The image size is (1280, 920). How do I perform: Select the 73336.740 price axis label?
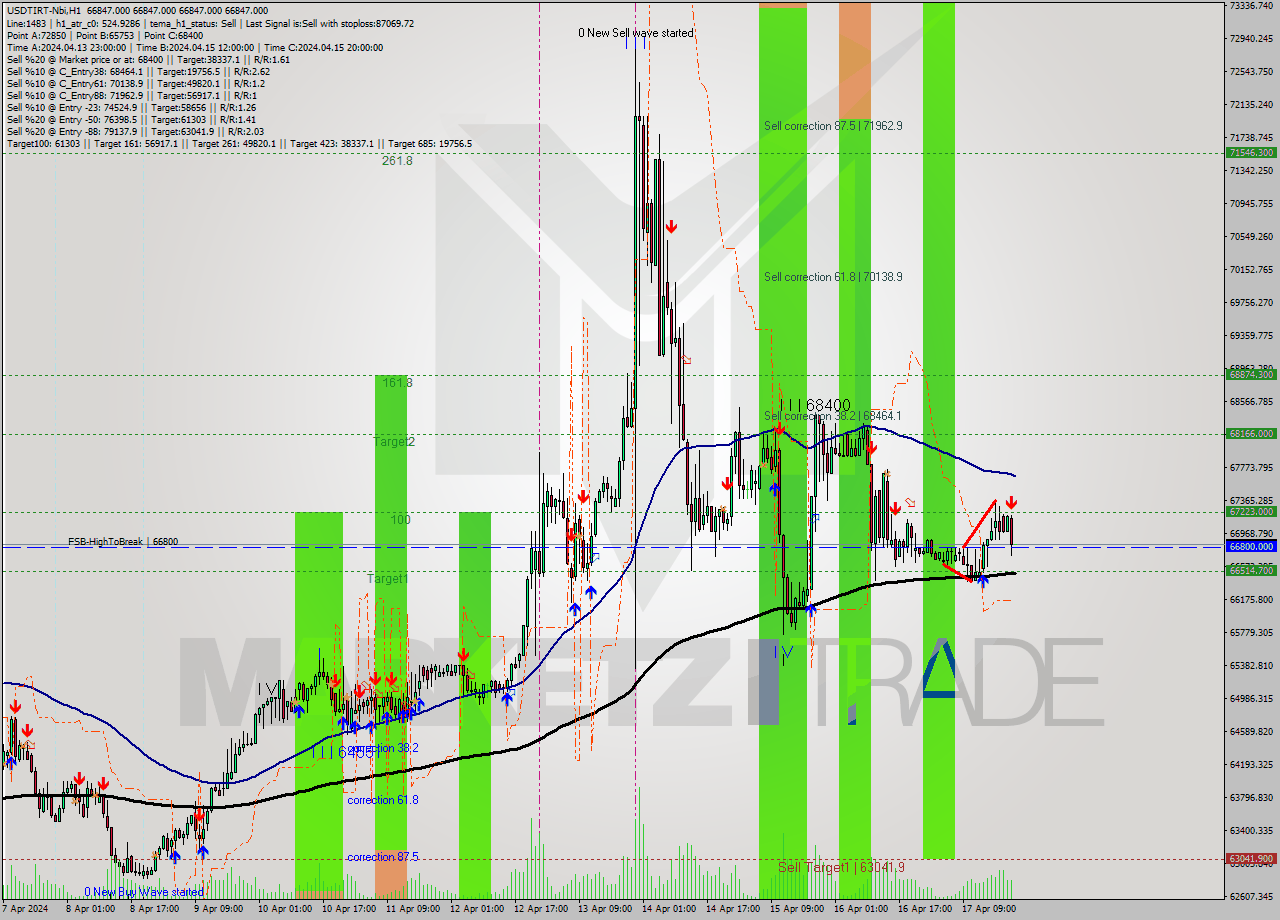(x=1251, y=5)
